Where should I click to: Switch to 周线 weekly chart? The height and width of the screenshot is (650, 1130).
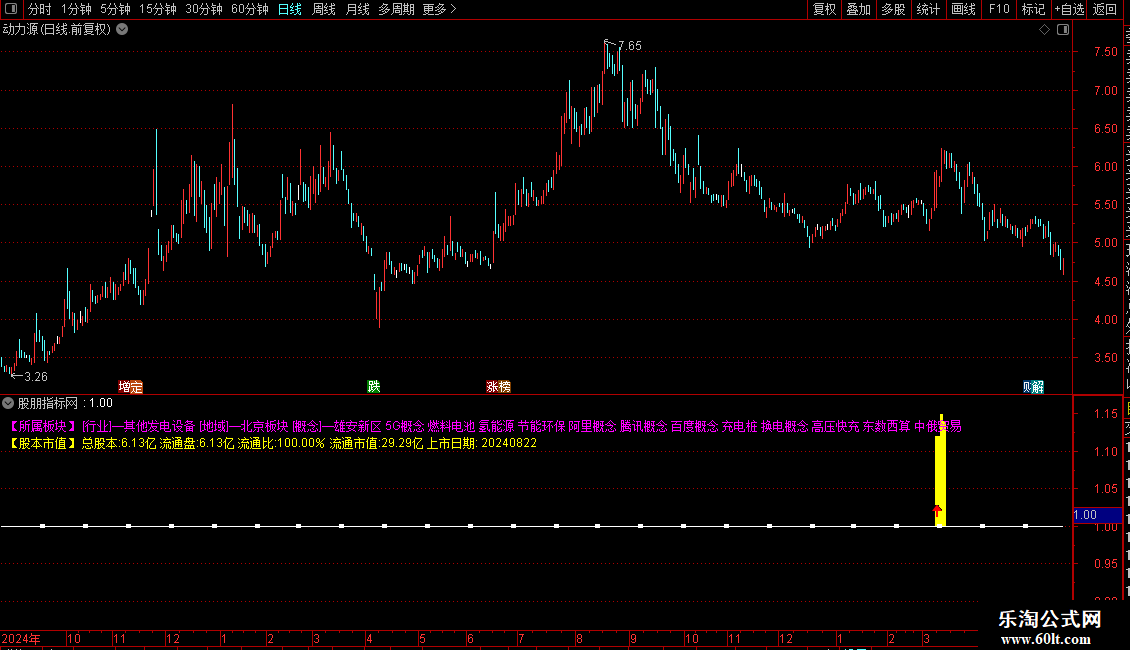click(x=324, y=9)
